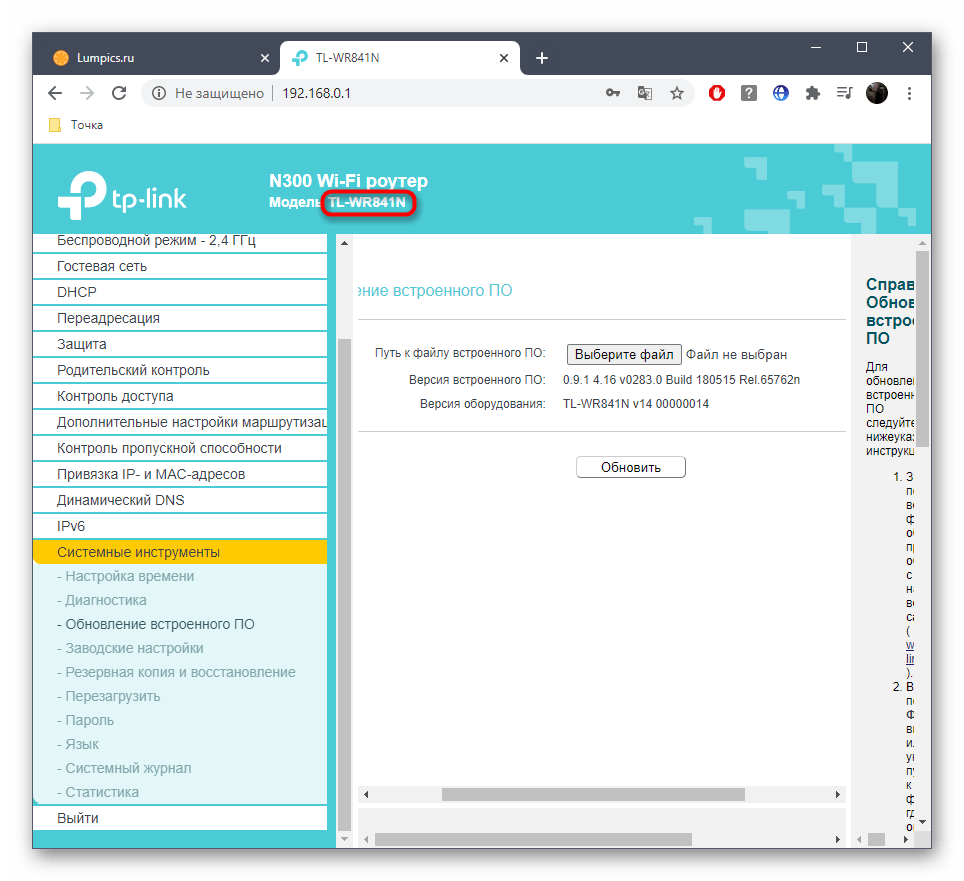Open 'Привязка IP- и MAC-адресов' item

coord(180,474)
